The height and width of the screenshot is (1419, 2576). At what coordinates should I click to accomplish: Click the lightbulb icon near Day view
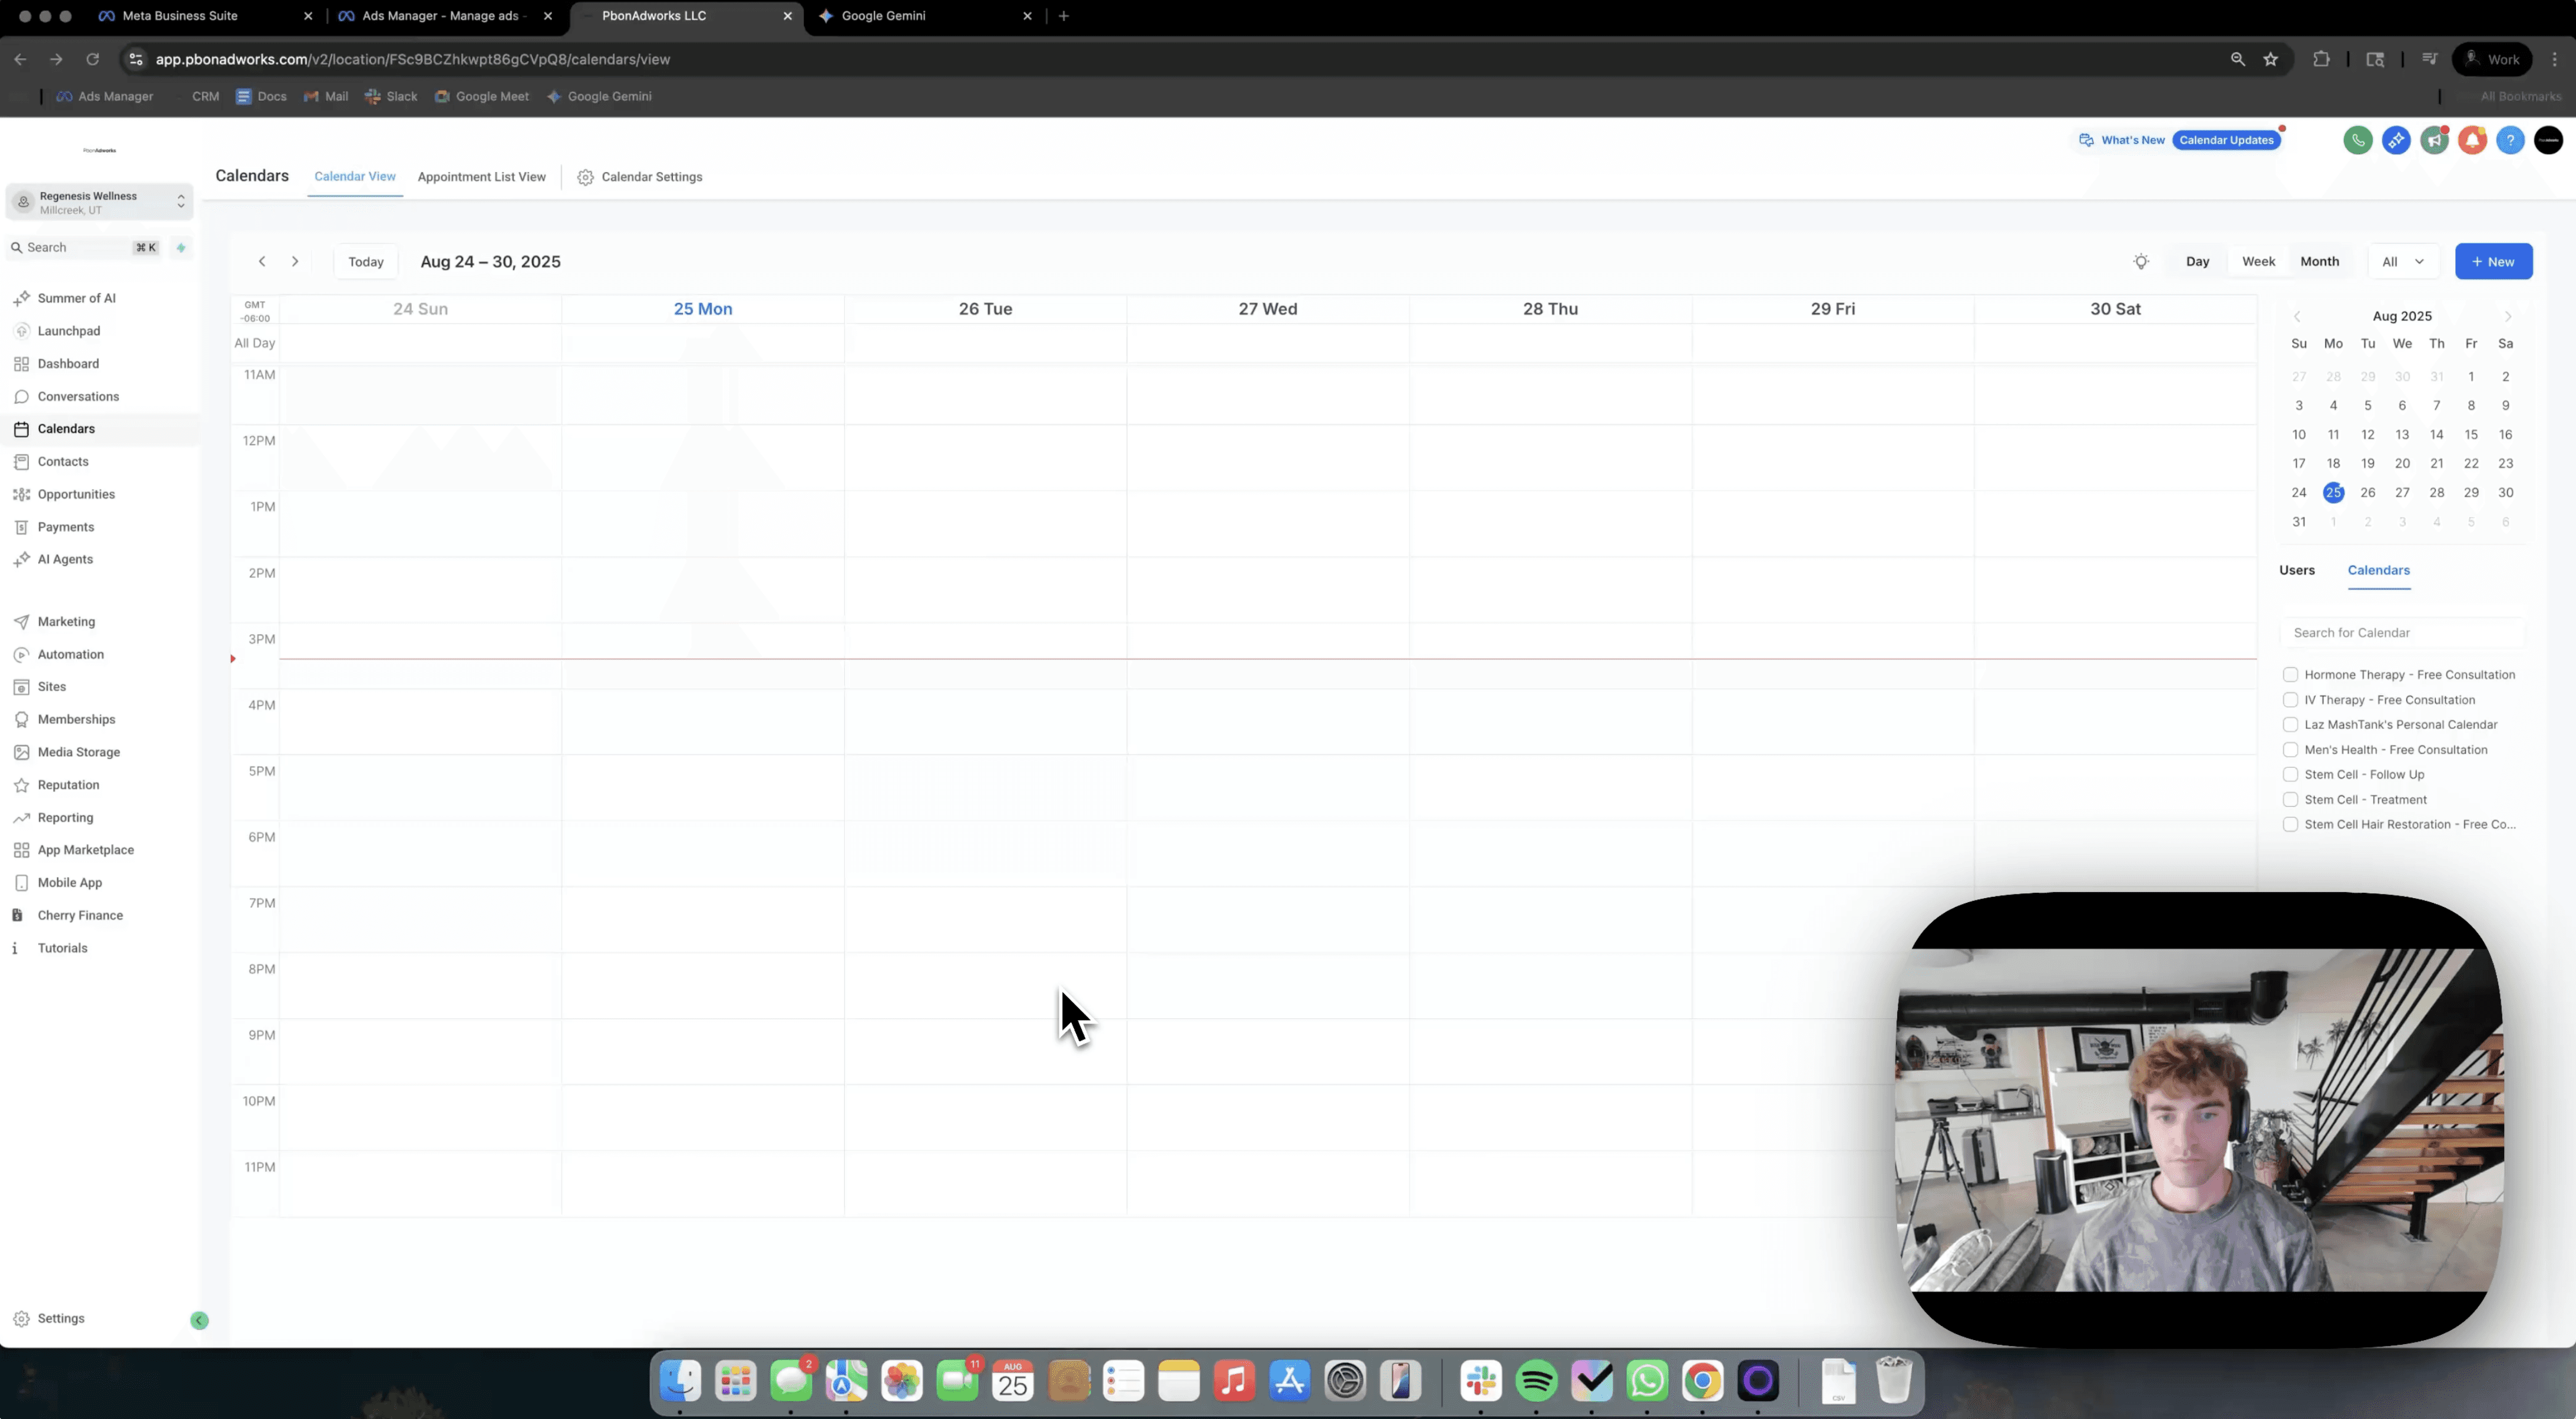(x=2140, y=262)
